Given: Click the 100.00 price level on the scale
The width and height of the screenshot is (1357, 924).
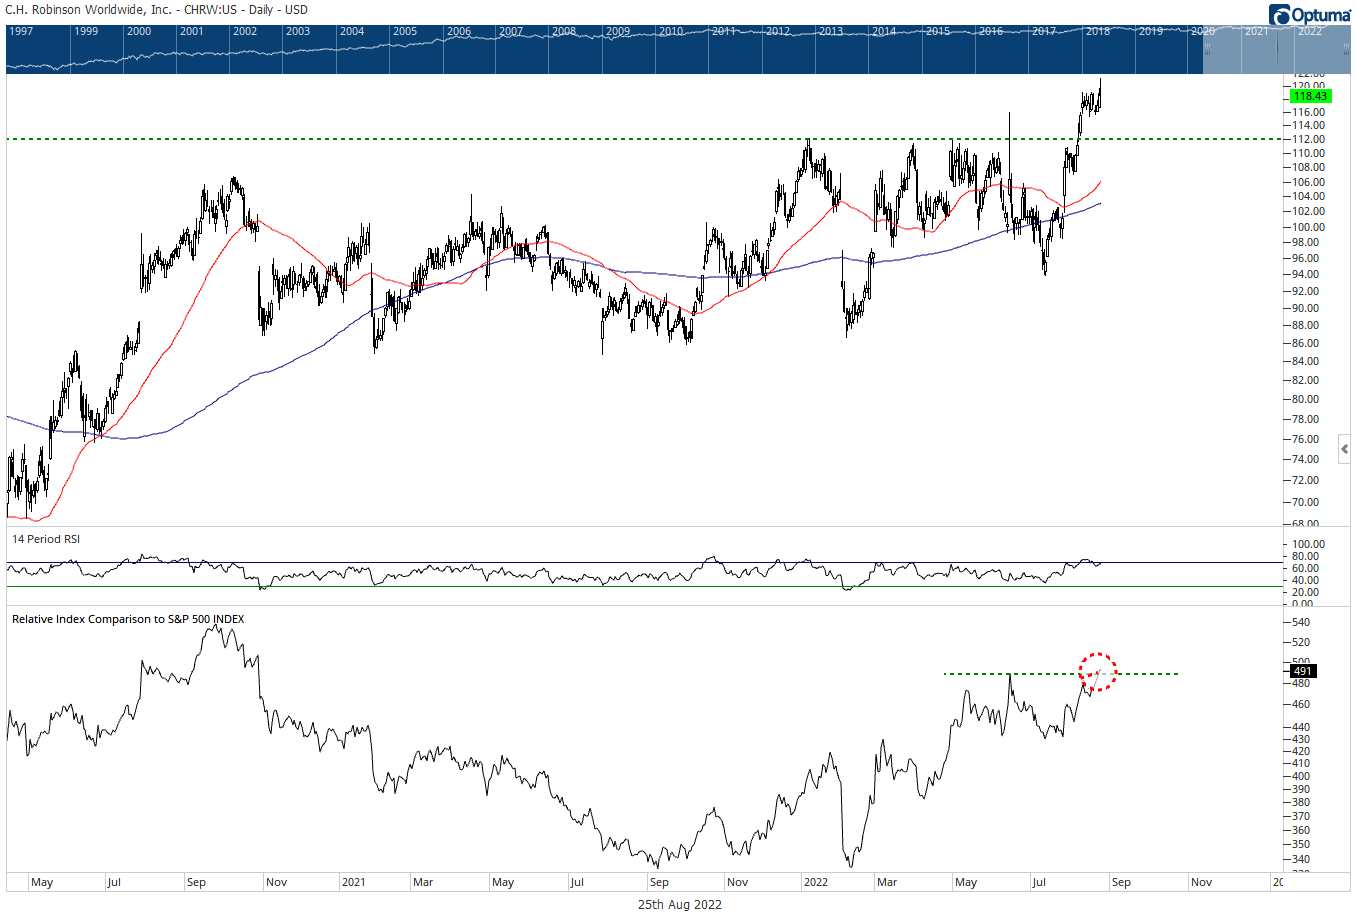Looking at the screenshot, I should point(1309,227).
